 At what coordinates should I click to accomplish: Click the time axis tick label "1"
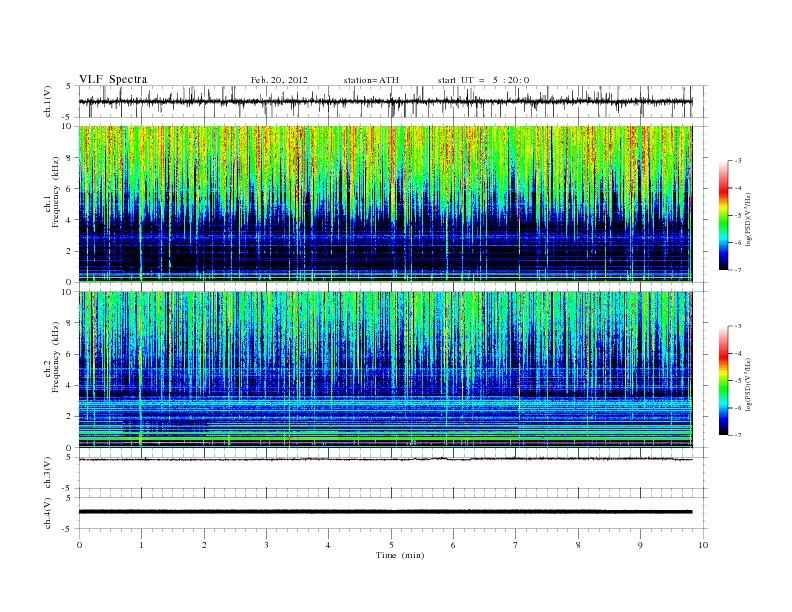[141, 545]
